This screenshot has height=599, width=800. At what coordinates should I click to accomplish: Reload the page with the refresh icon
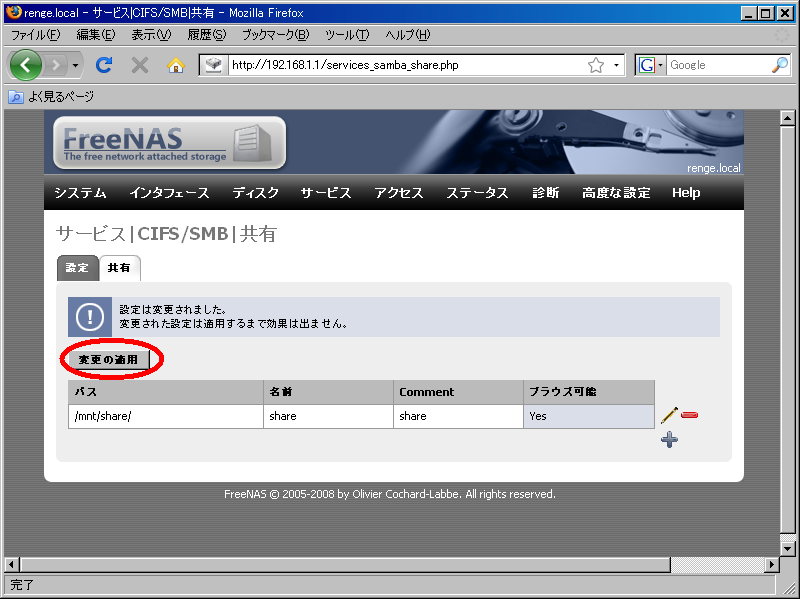tap(104, 65)
